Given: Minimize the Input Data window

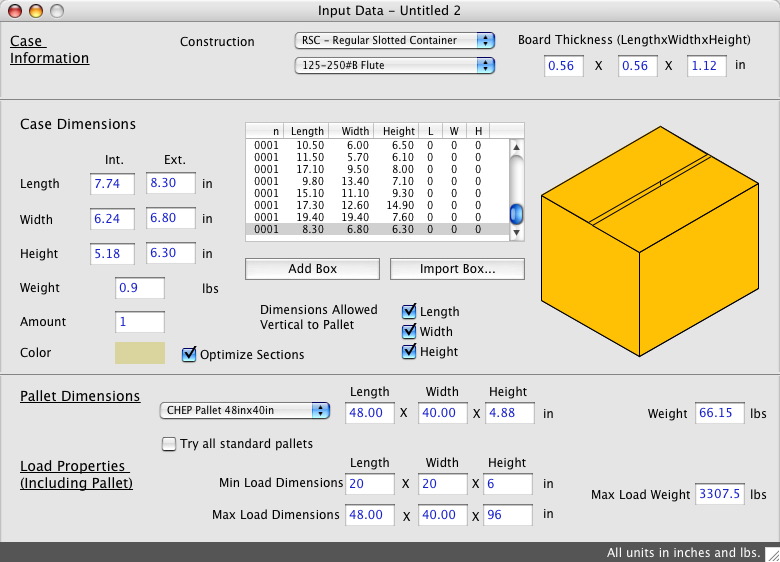Looking at the screenshot, I should tap(36, 10).
